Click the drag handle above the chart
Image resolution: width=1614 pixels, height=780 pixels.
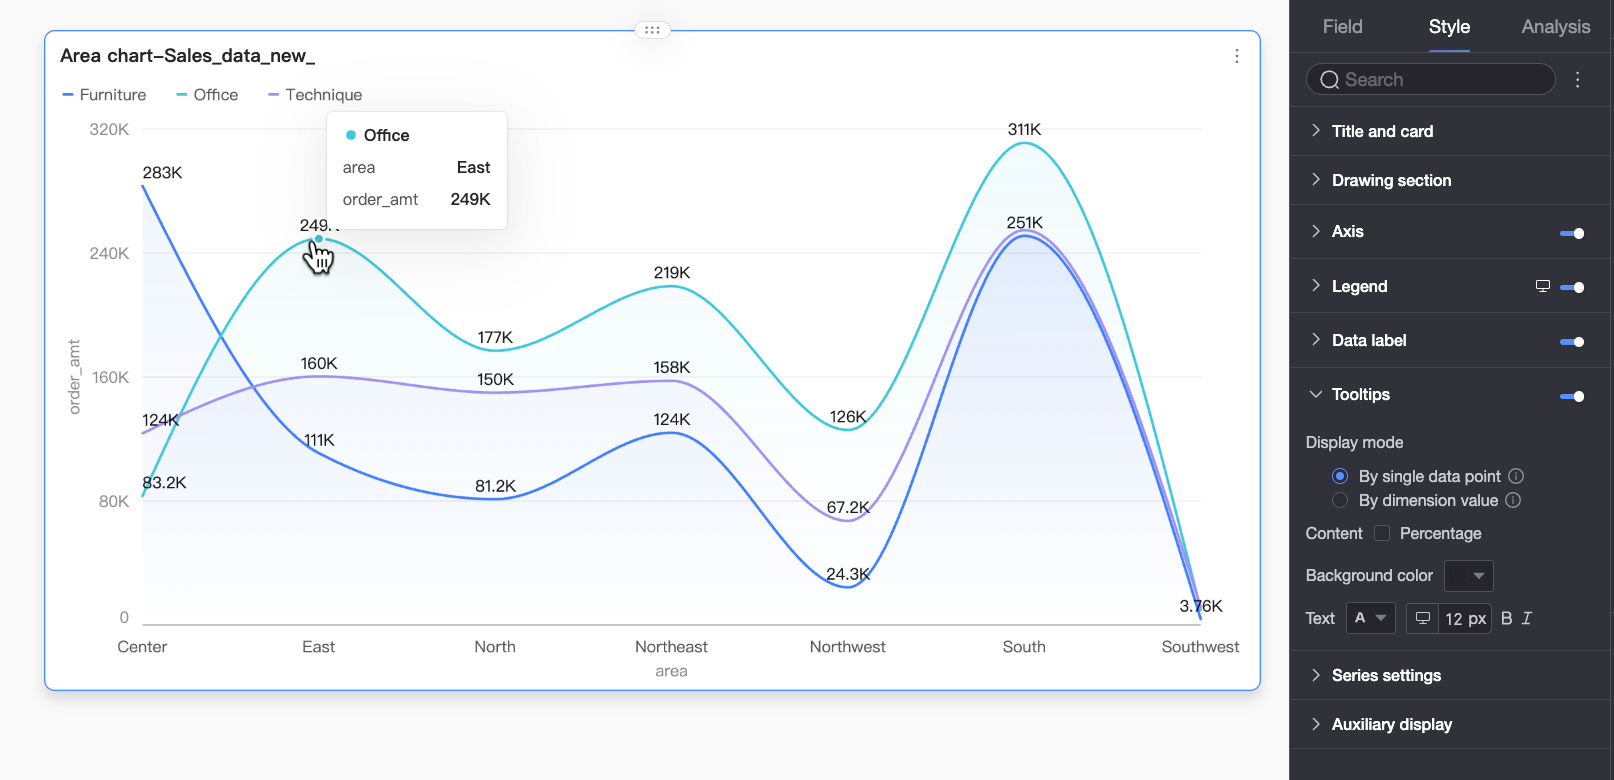tap(652, 30)
